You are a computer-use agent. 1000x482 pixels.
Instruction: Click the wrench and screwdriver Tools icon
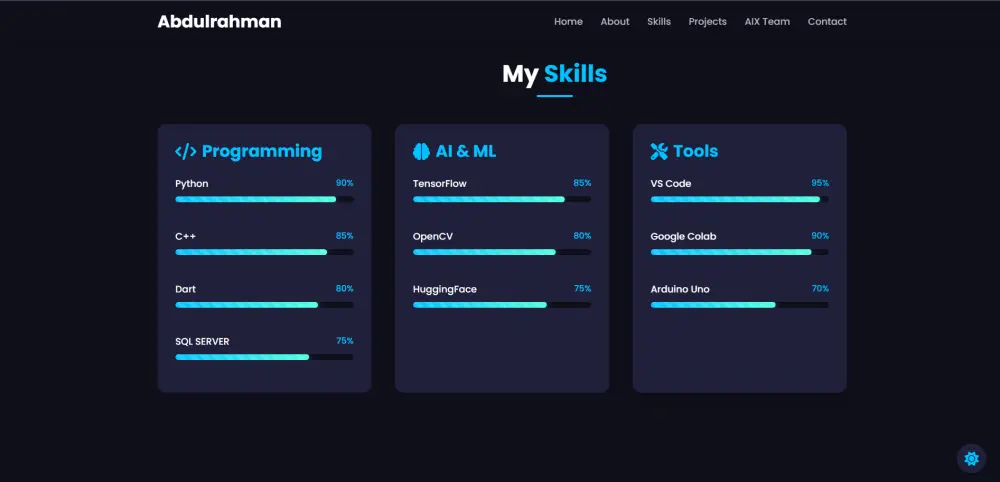tap(659, 151)
